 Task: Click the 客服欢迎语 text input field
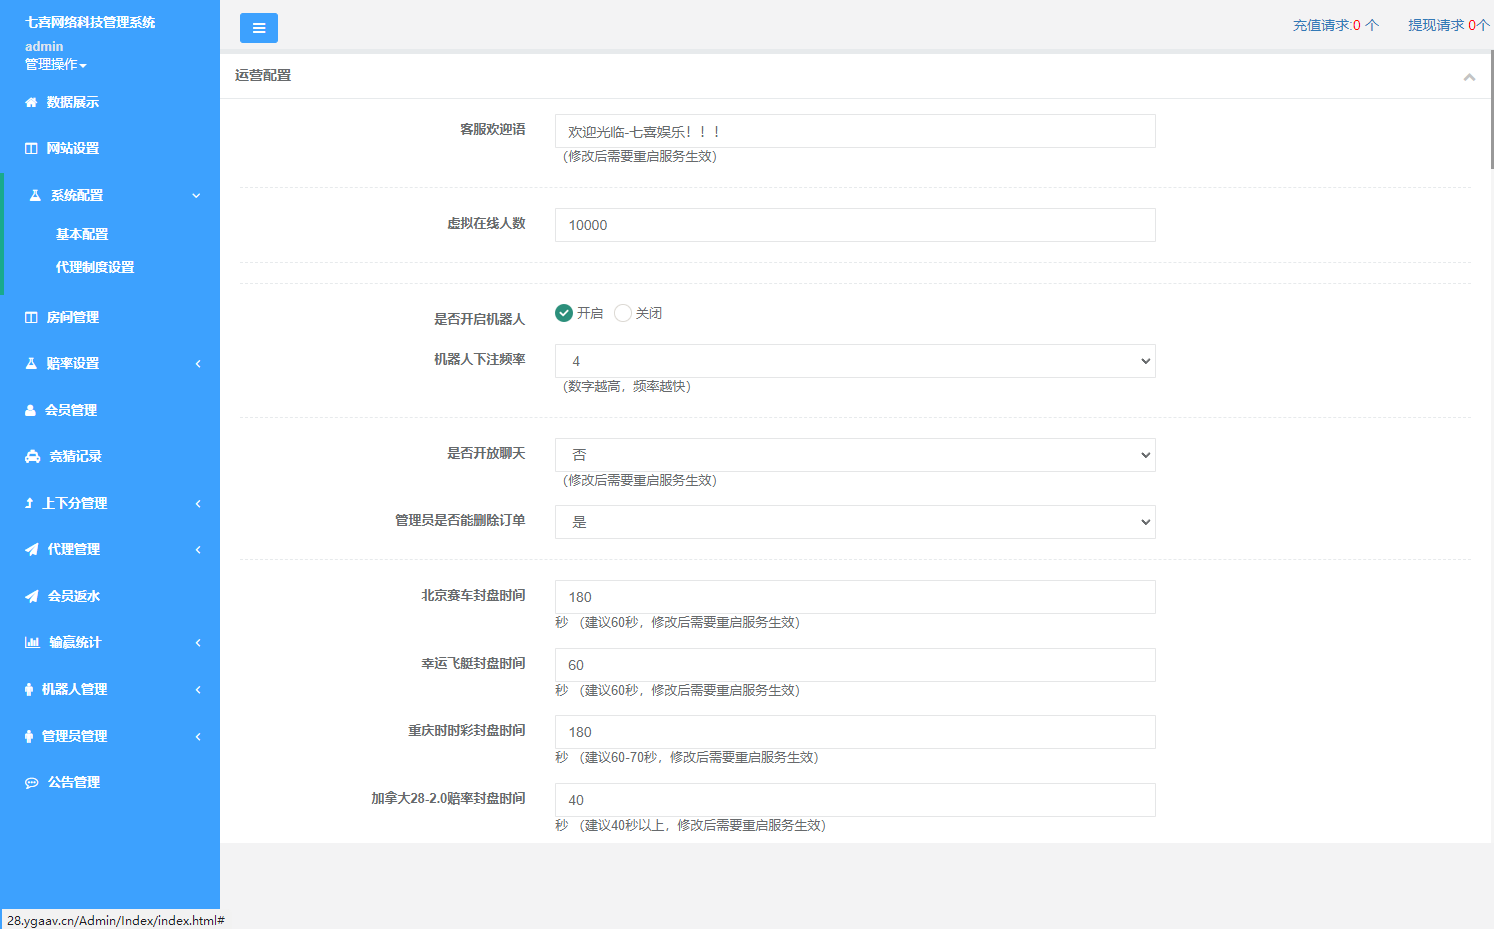tap(854, 130)
